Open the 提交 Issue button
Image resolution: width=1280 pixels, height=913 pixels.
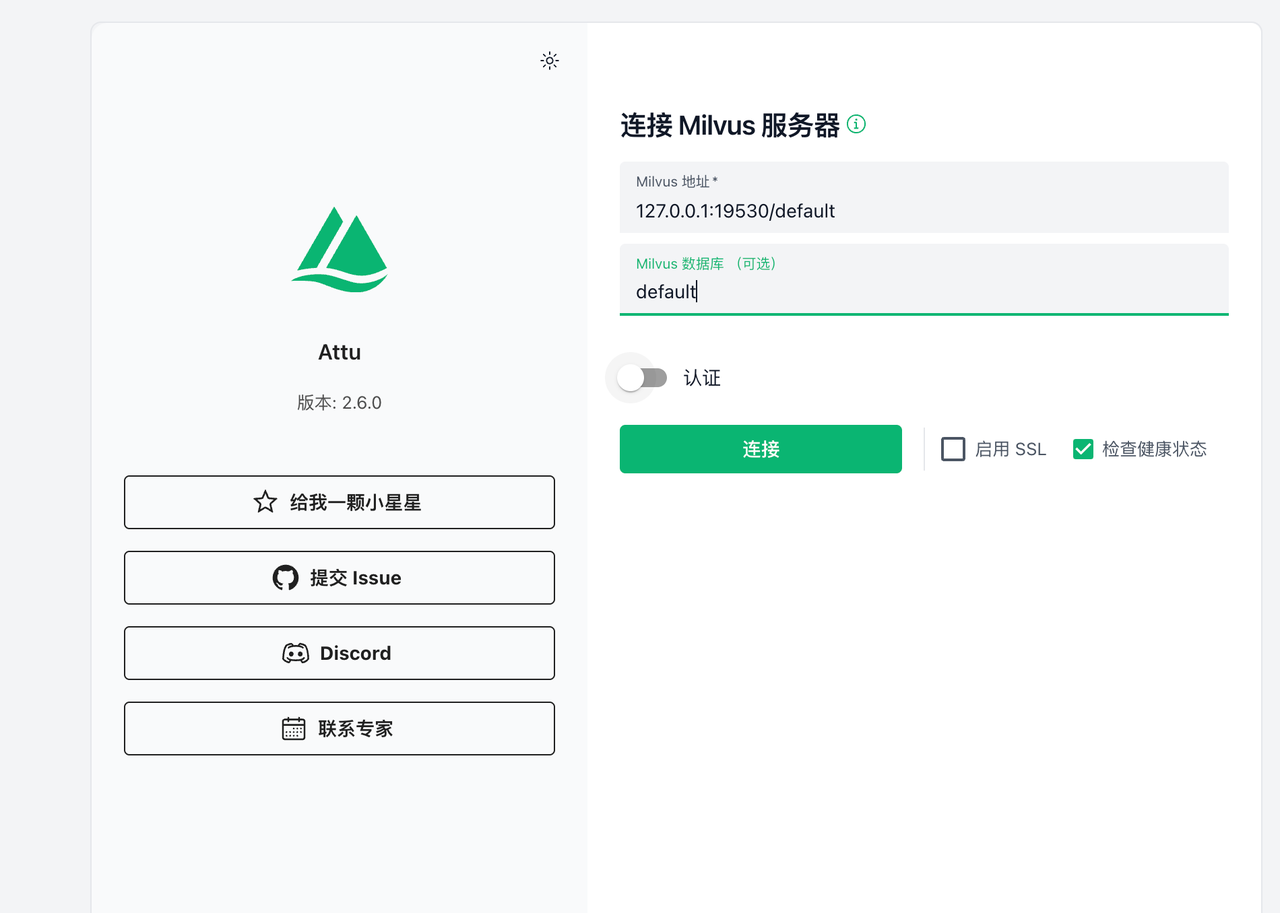[x=339, y=578]
